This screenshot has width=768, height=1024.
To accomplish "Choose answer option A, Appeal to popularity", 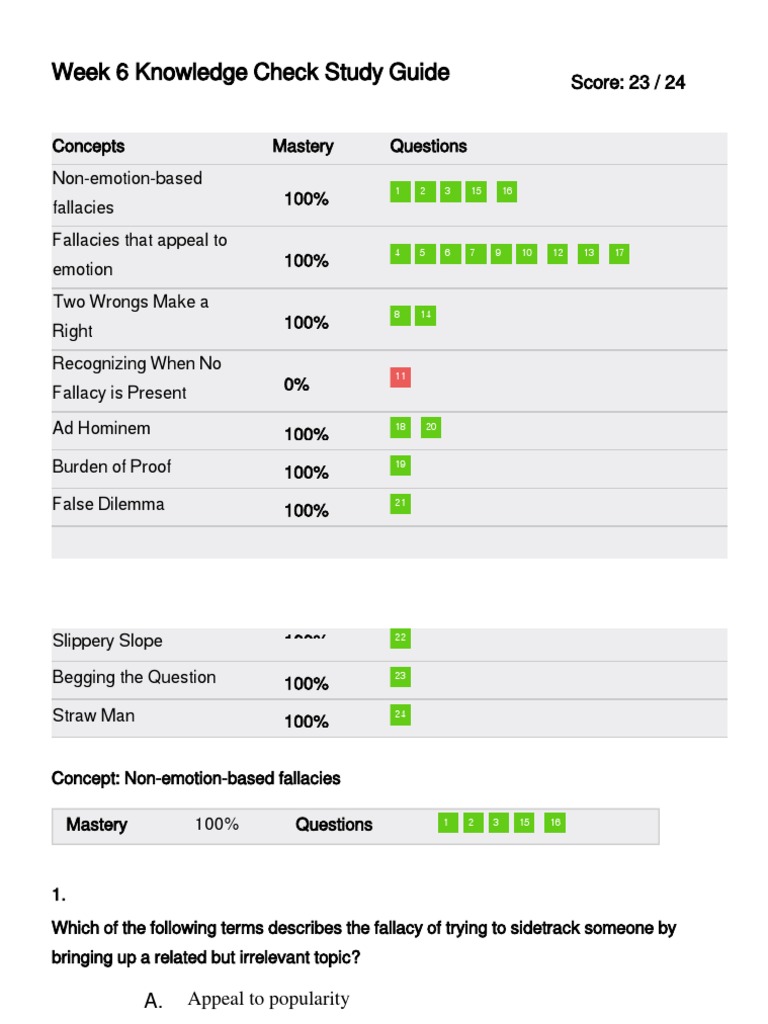I will [x=268, y=999].
